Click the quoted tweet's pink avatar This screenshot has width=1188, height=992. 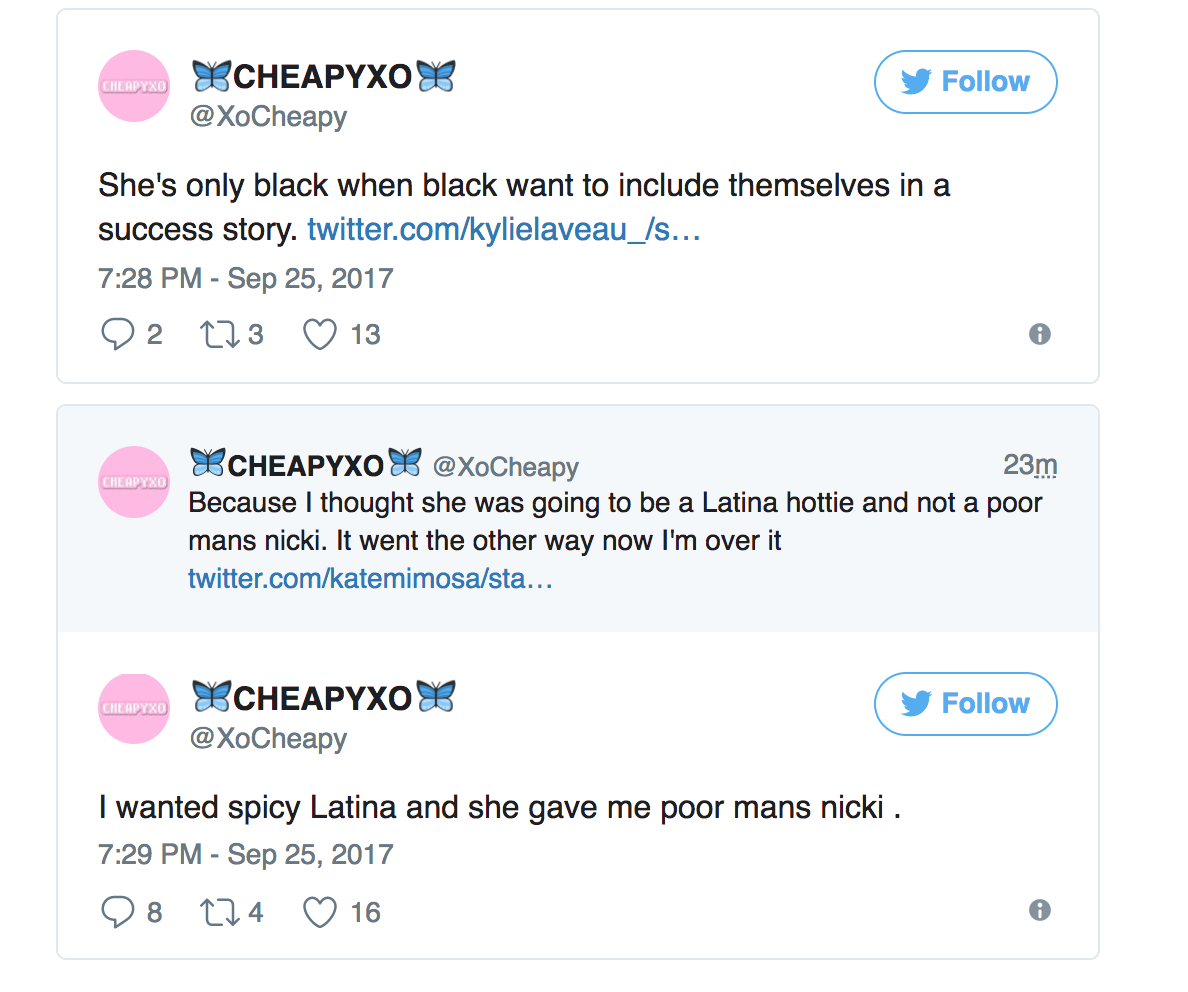click(x=134, y=482)
